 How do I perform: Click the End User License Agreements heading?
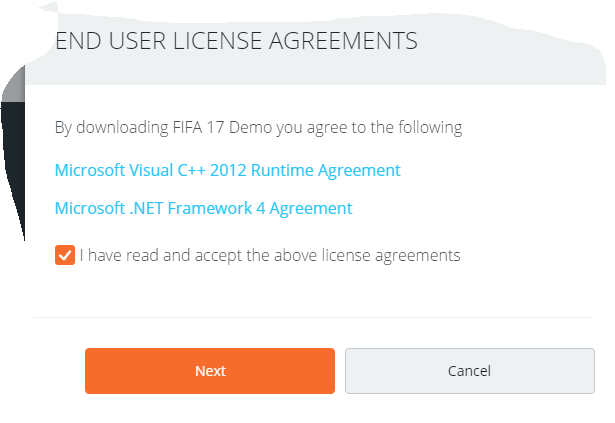coord(236,41)
